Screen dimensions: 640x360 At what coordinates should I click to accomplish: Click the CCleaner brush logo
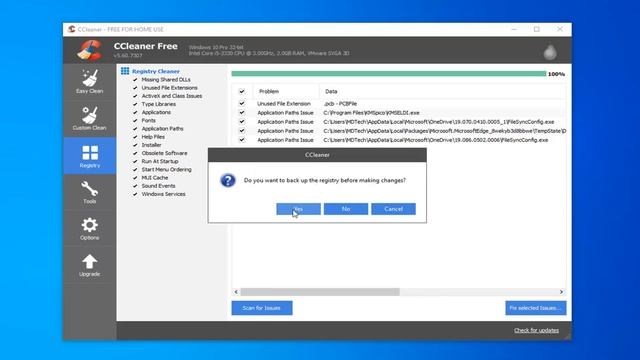click(89, 50)
